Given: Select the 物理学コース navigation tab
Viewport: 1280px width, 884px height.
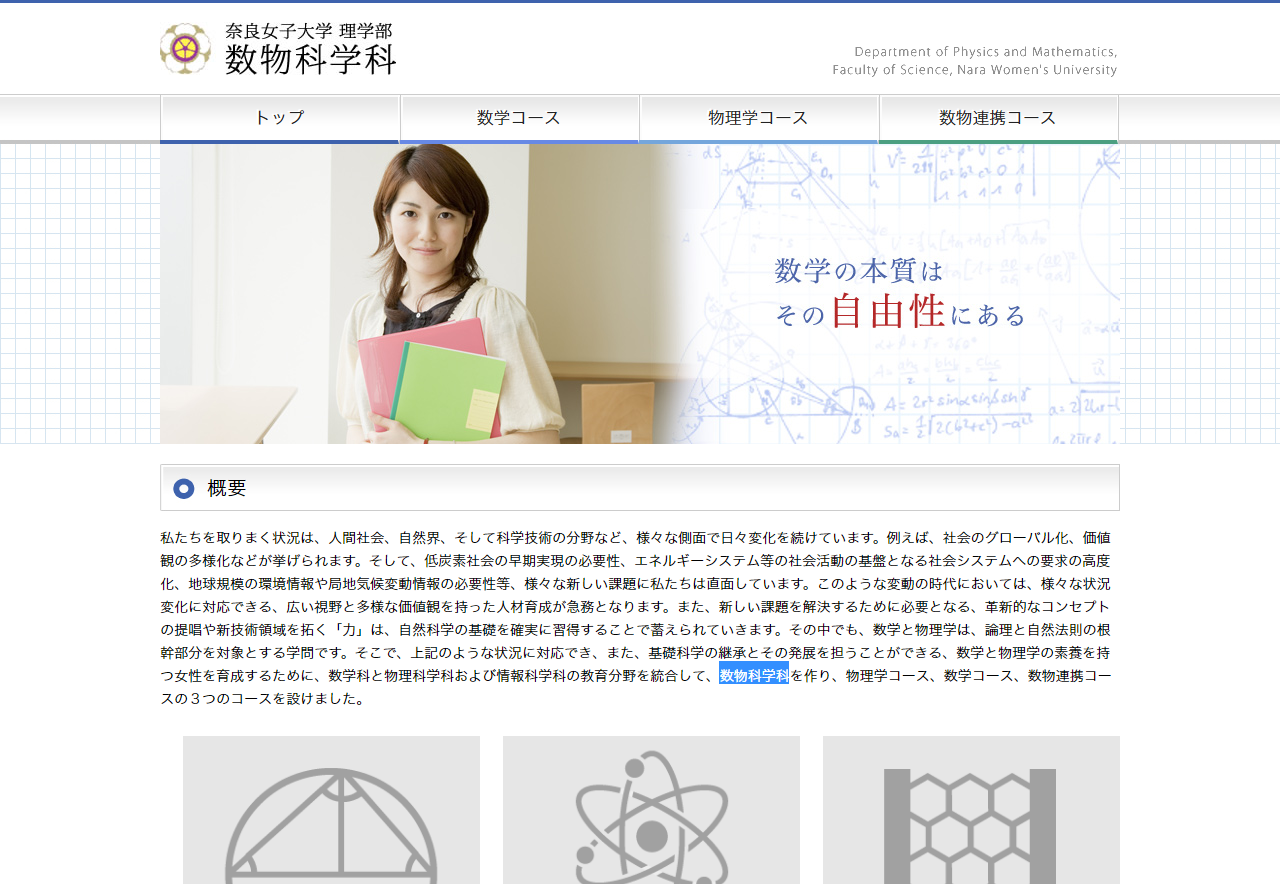Looking at the screenshot, I should click(x=759, y=118).
